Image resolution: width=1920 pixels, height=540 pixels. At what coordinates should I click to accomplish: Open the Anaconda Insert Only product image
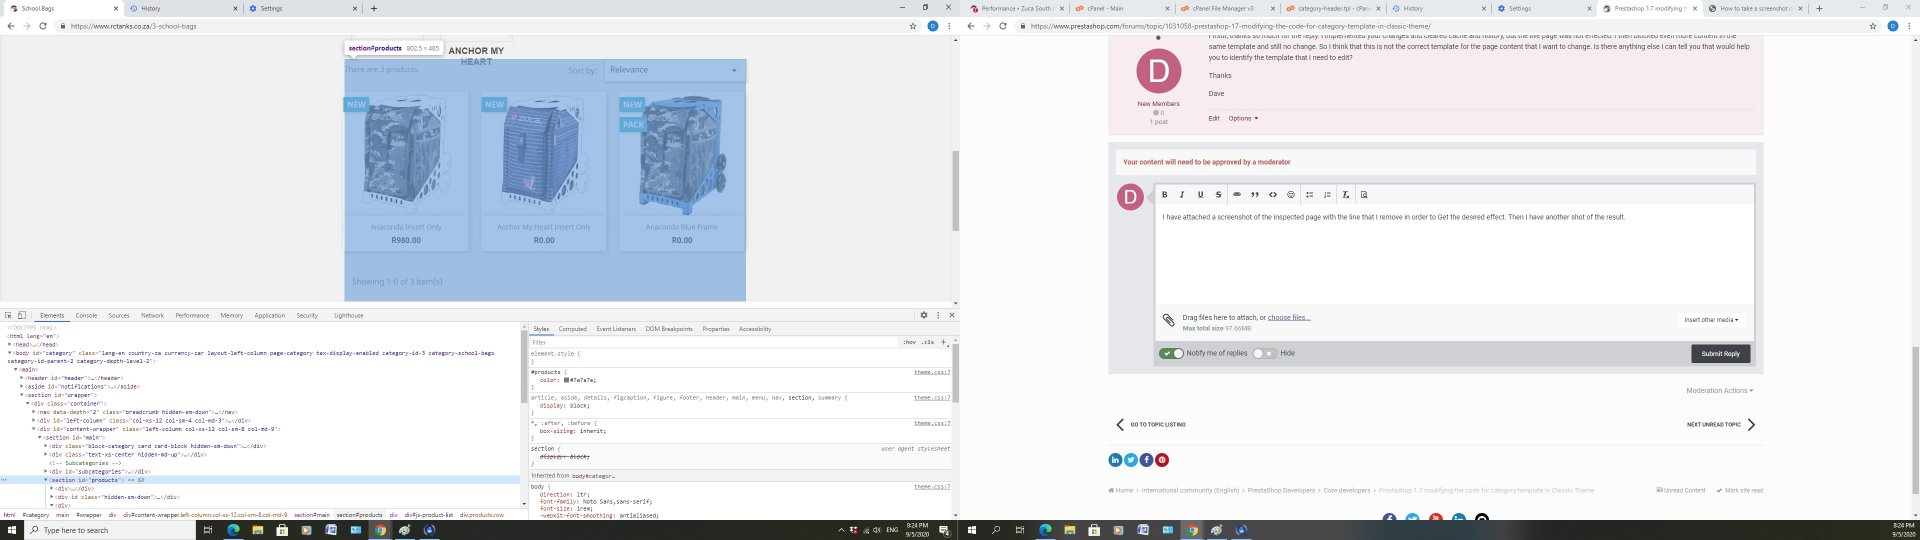coord(406,155)
